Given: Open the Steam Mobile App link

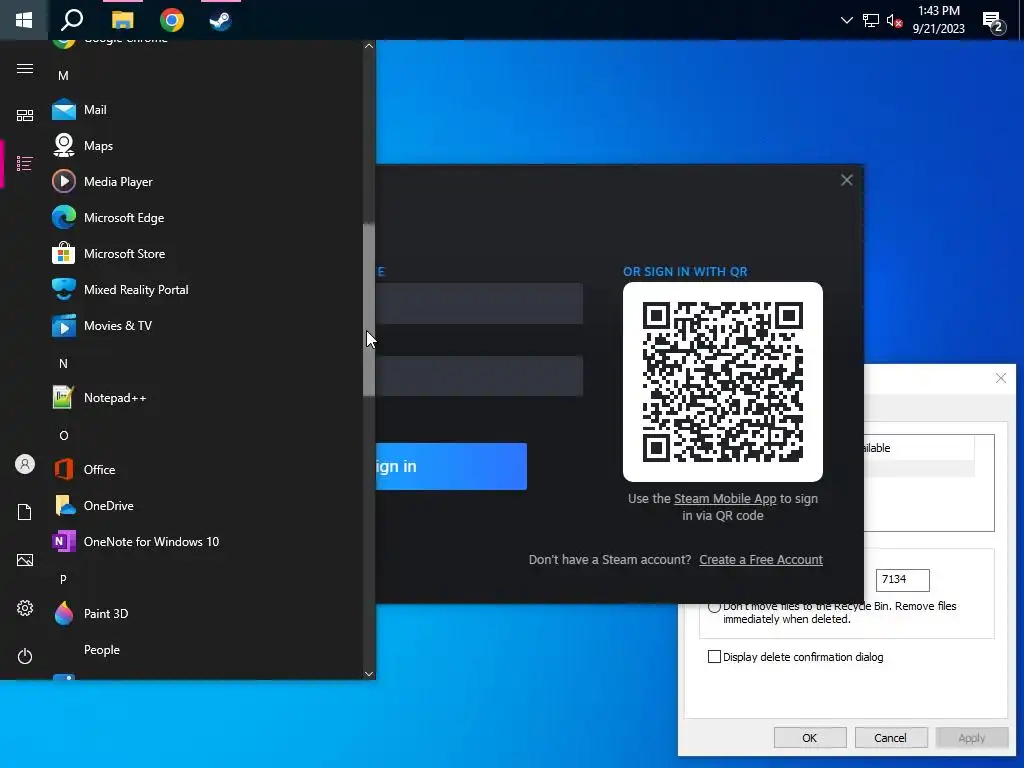Looking at the screenshot, I should click(725, 498).
